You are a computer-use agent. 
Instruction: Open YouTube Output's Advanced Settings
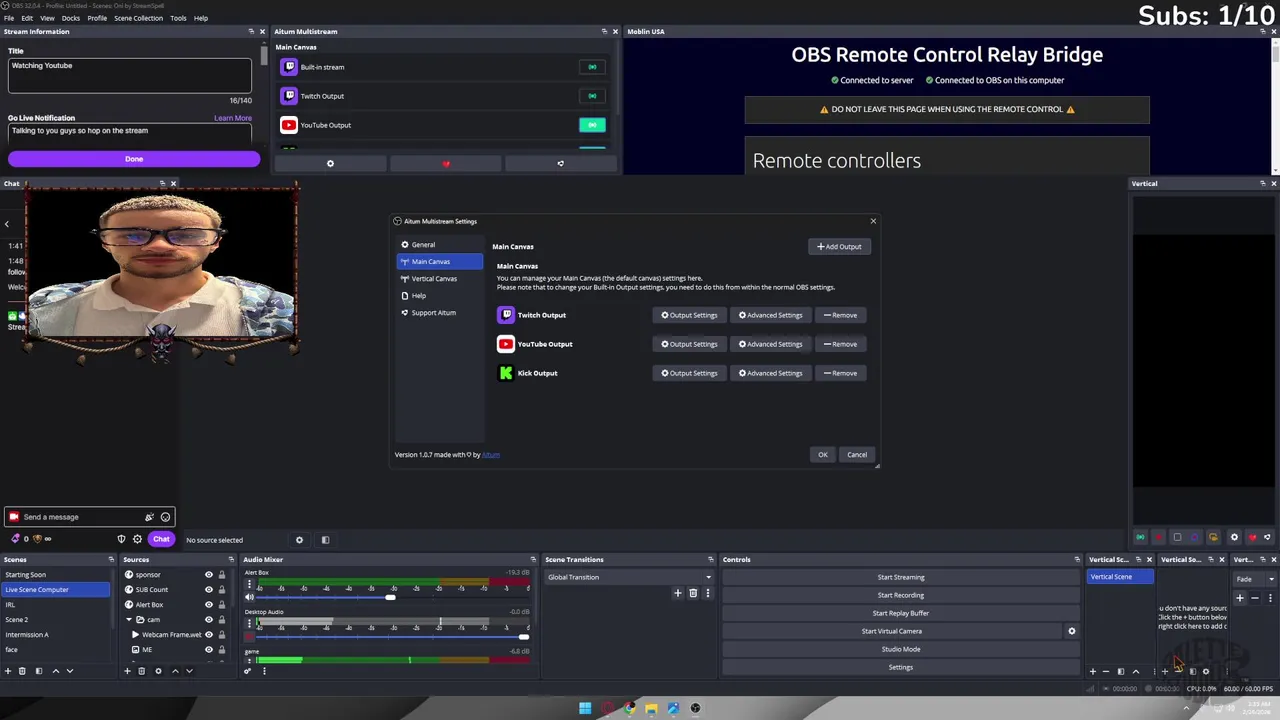pos(770,344)
